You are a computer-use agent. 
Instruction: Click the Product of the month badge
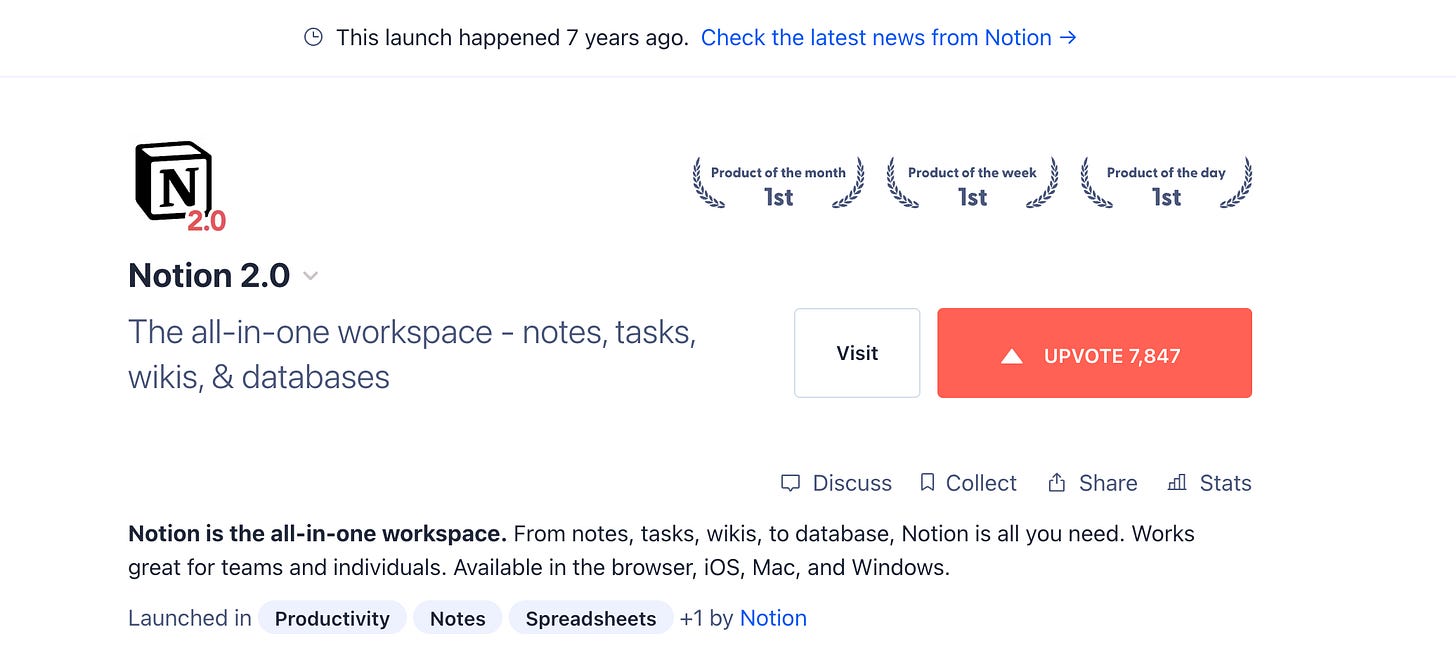778,185
